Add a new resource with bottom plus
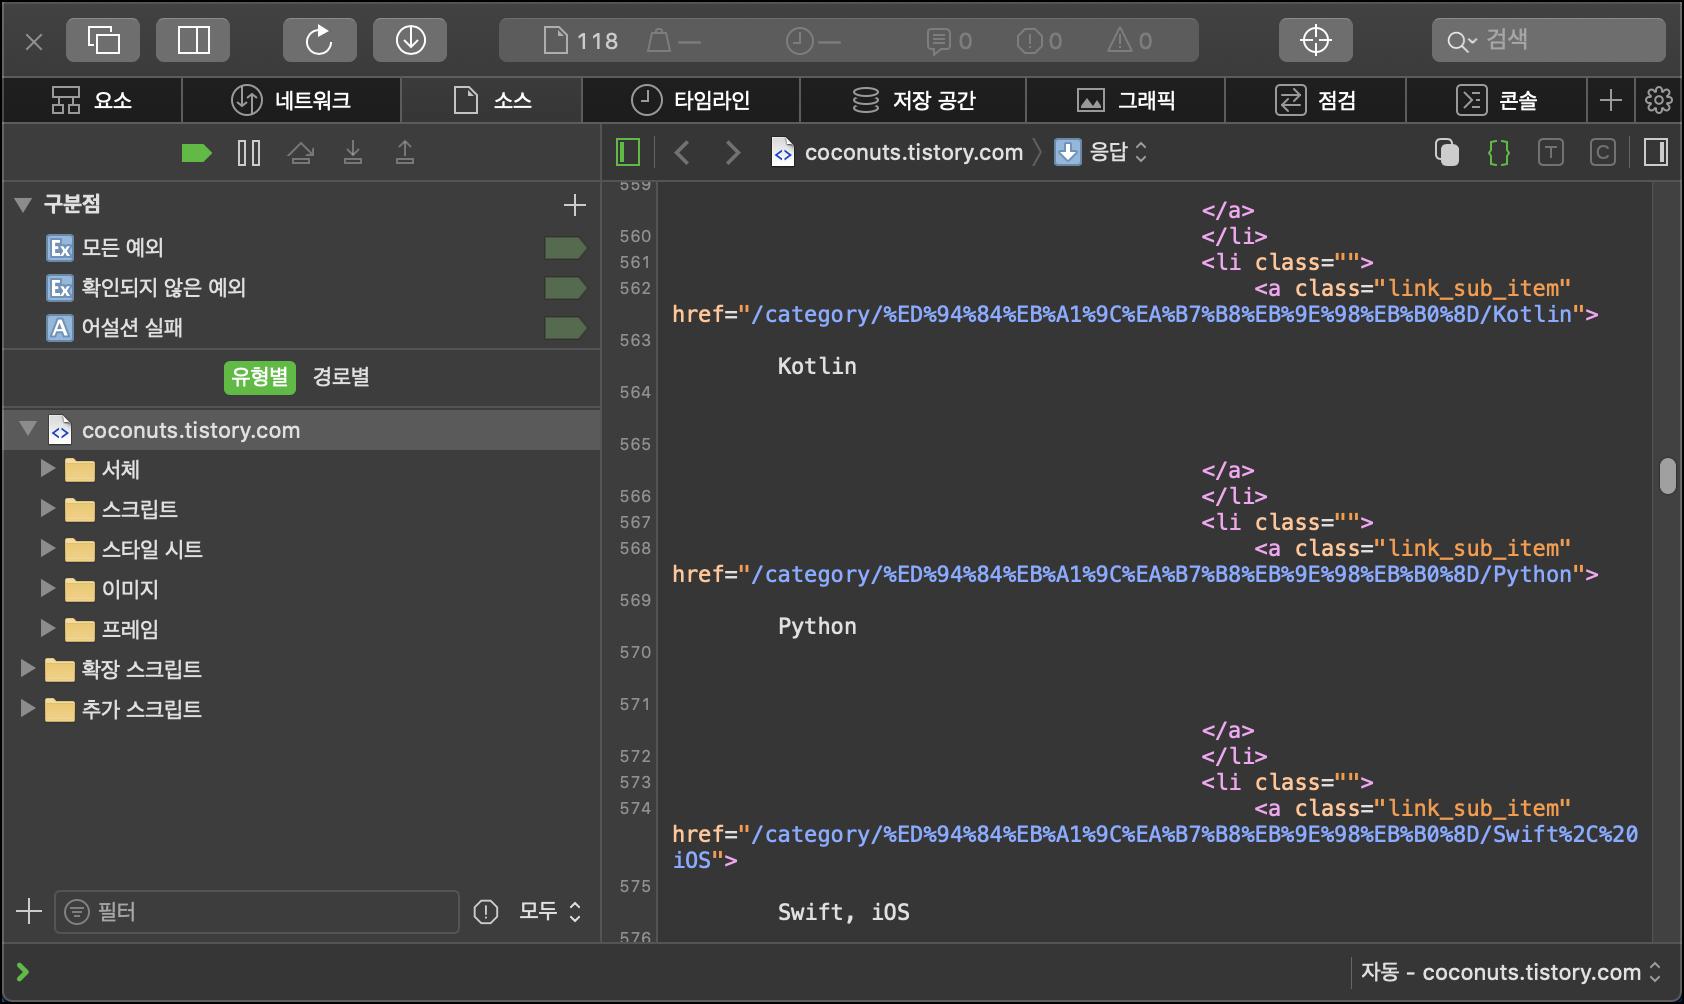 29,911
